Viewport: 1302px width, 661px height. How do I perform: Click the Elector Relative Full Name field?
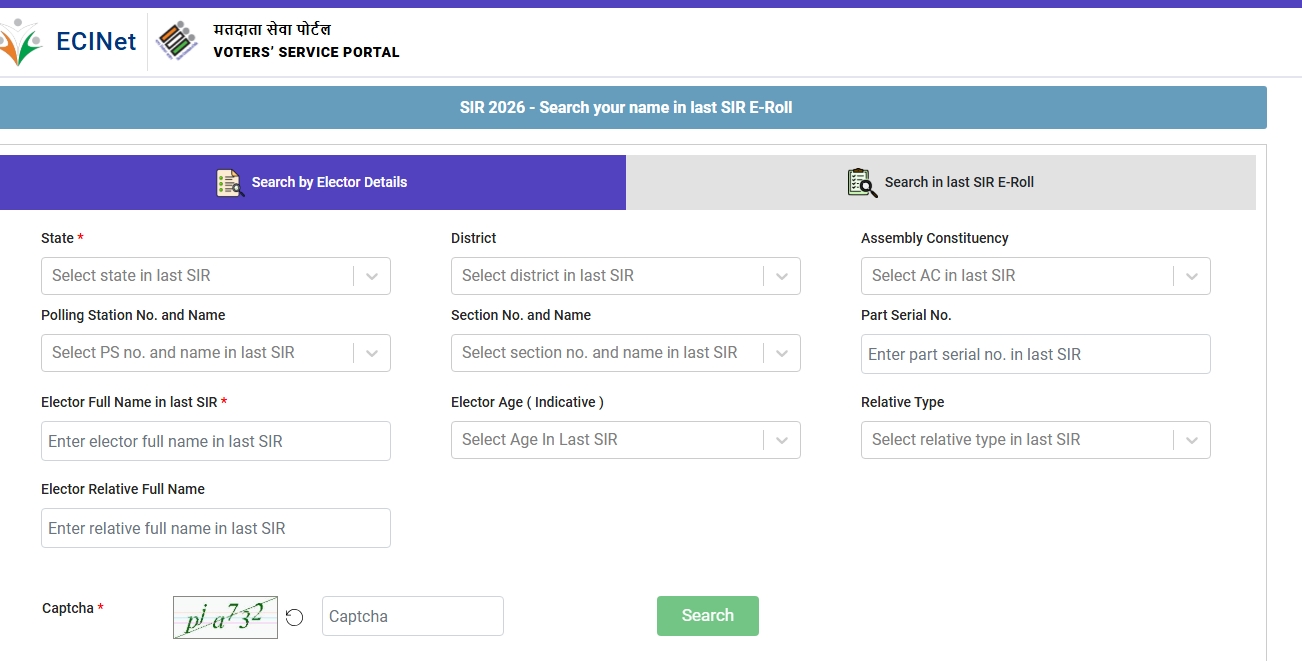click(x=215, y=528)
